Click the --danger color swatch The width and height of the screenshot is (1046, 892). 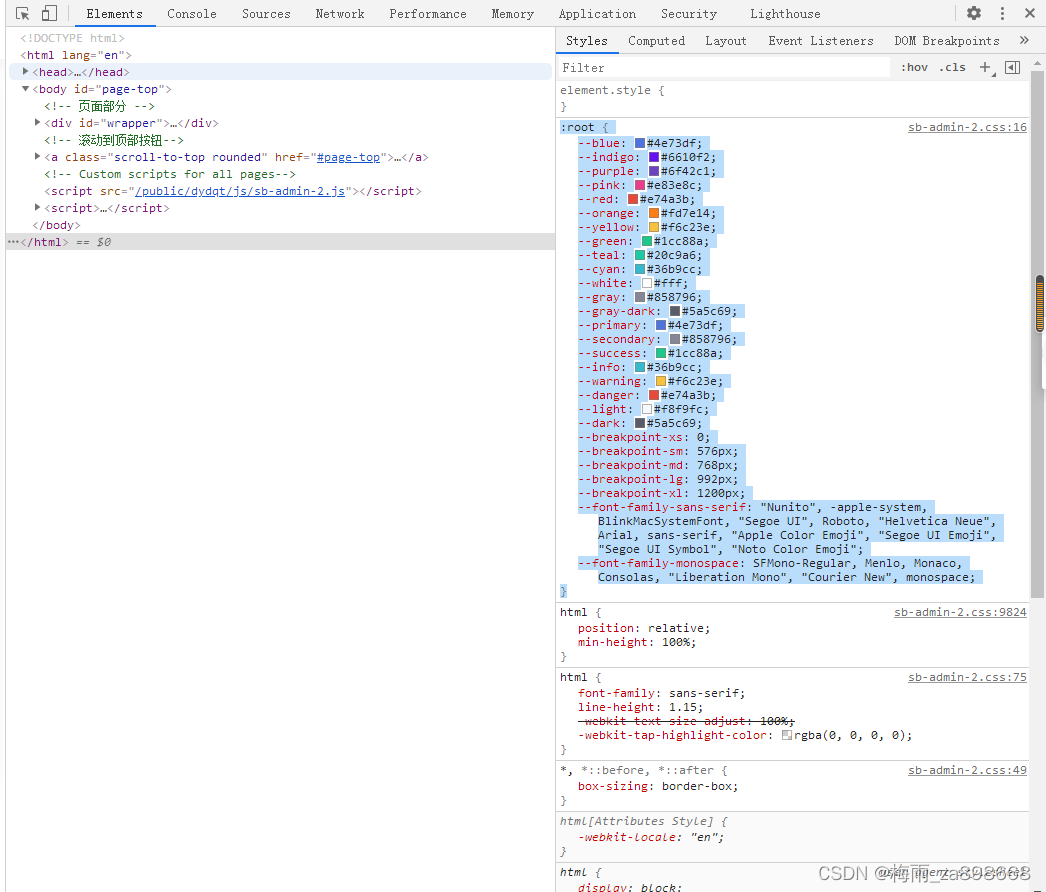tap(654, 395)
